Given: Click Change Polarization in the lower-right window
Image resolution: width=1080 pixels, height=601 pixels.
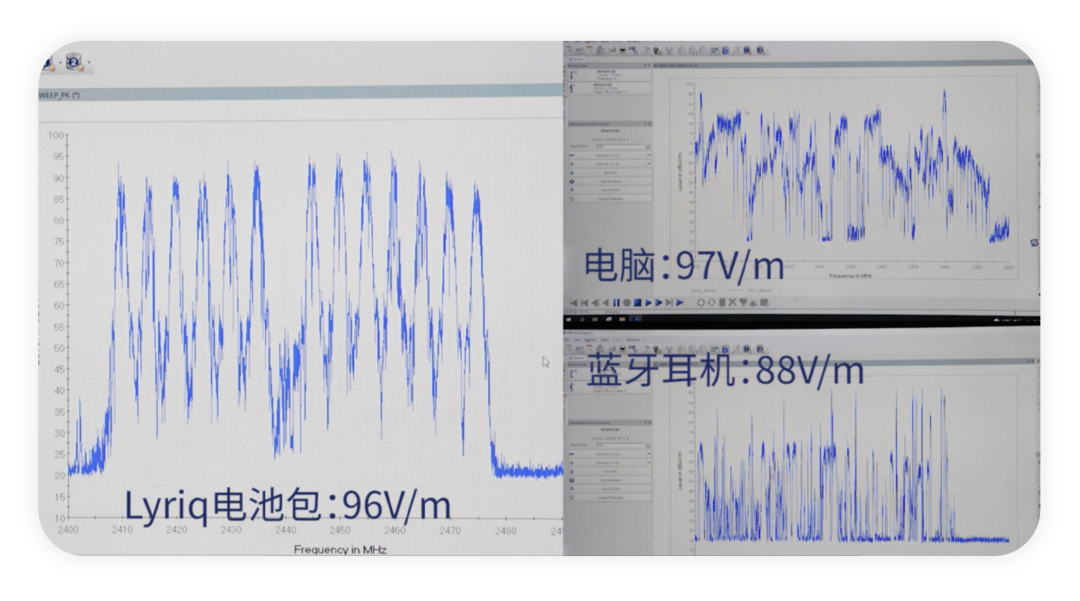Looking at the screenshot, I should tap(610, 498).
